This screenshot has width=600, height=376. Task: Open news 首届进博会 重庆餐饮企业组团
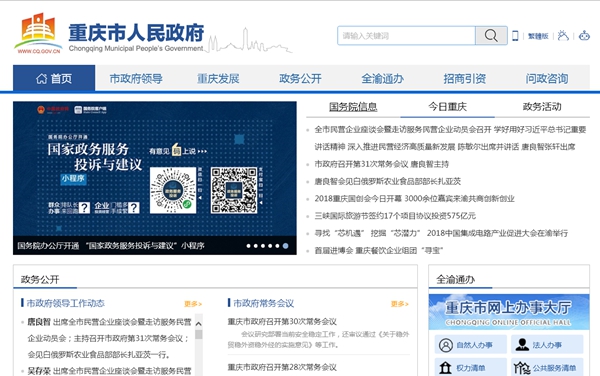coord(378,250)
